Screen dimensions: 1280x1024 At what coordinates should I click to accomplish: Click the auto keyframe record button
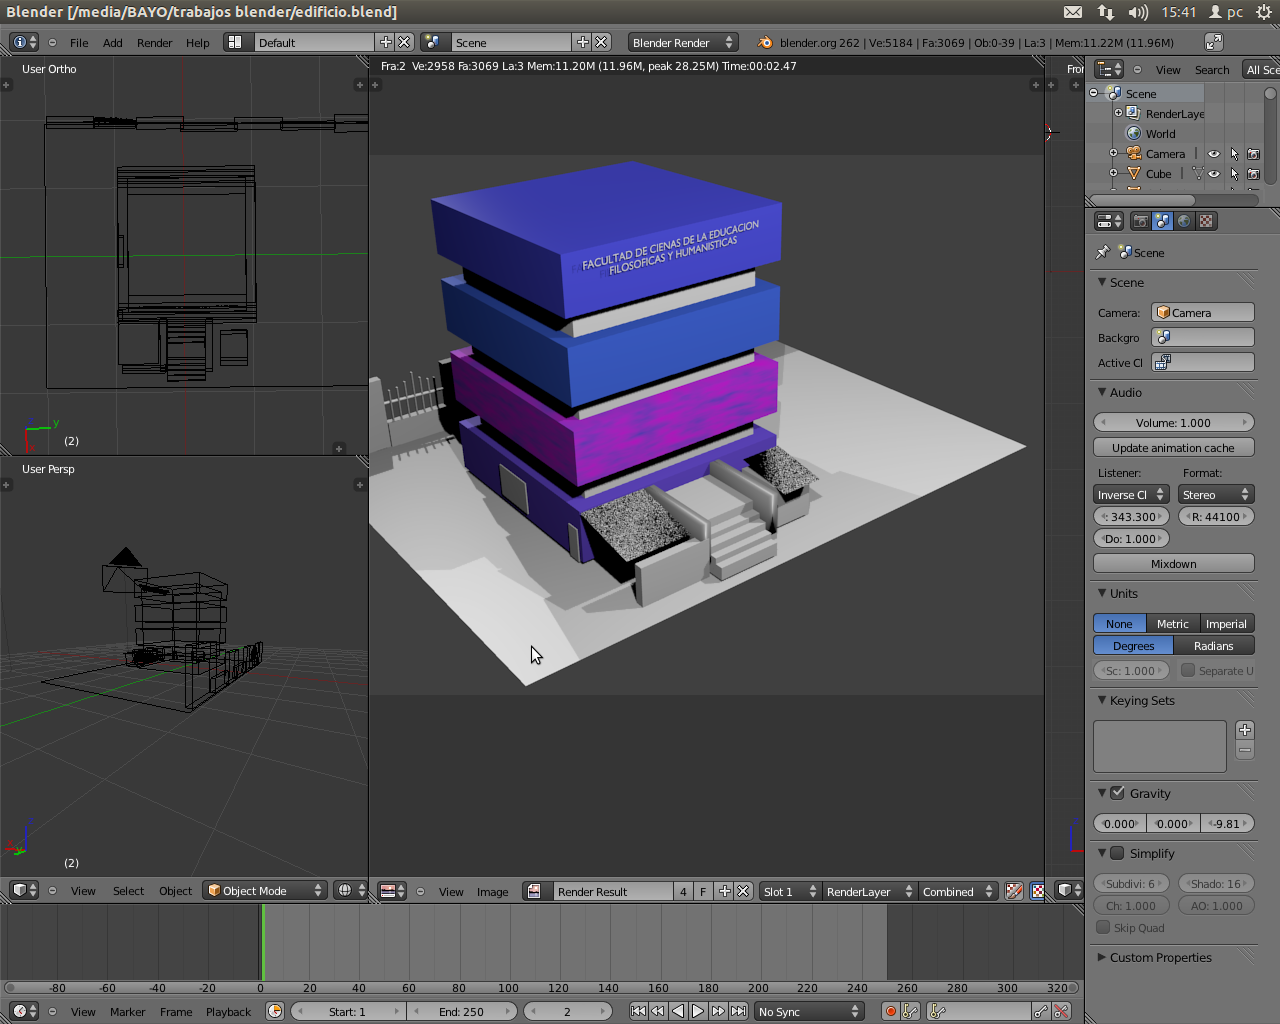(890, 1011)
